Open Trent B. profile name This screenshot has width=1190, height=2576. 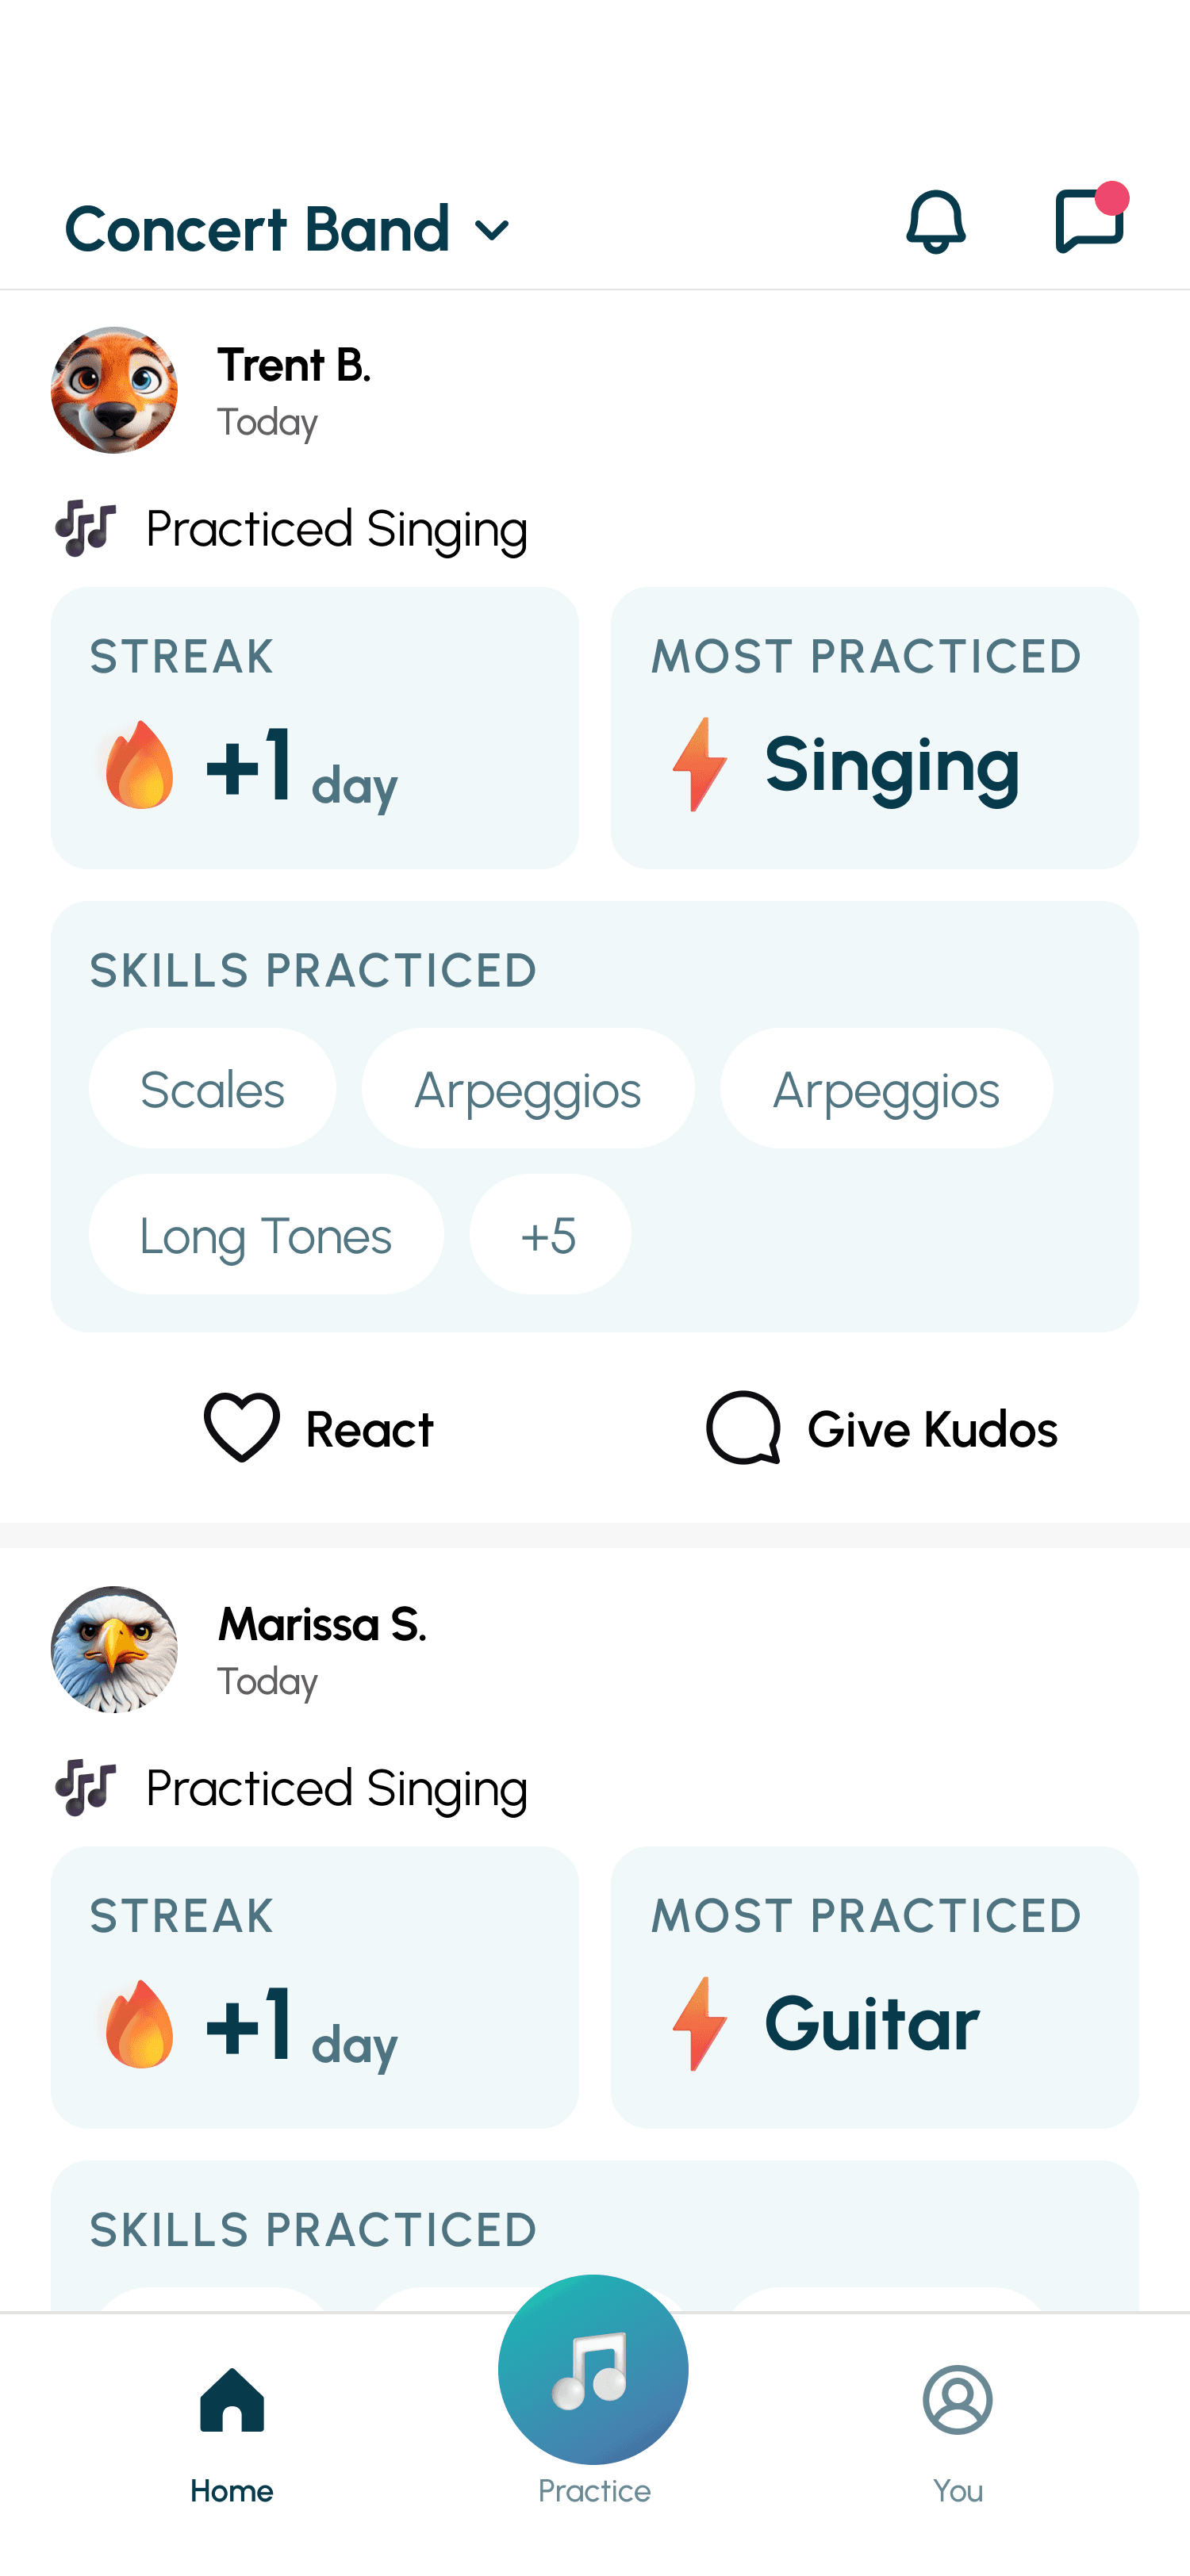[294, 365]
